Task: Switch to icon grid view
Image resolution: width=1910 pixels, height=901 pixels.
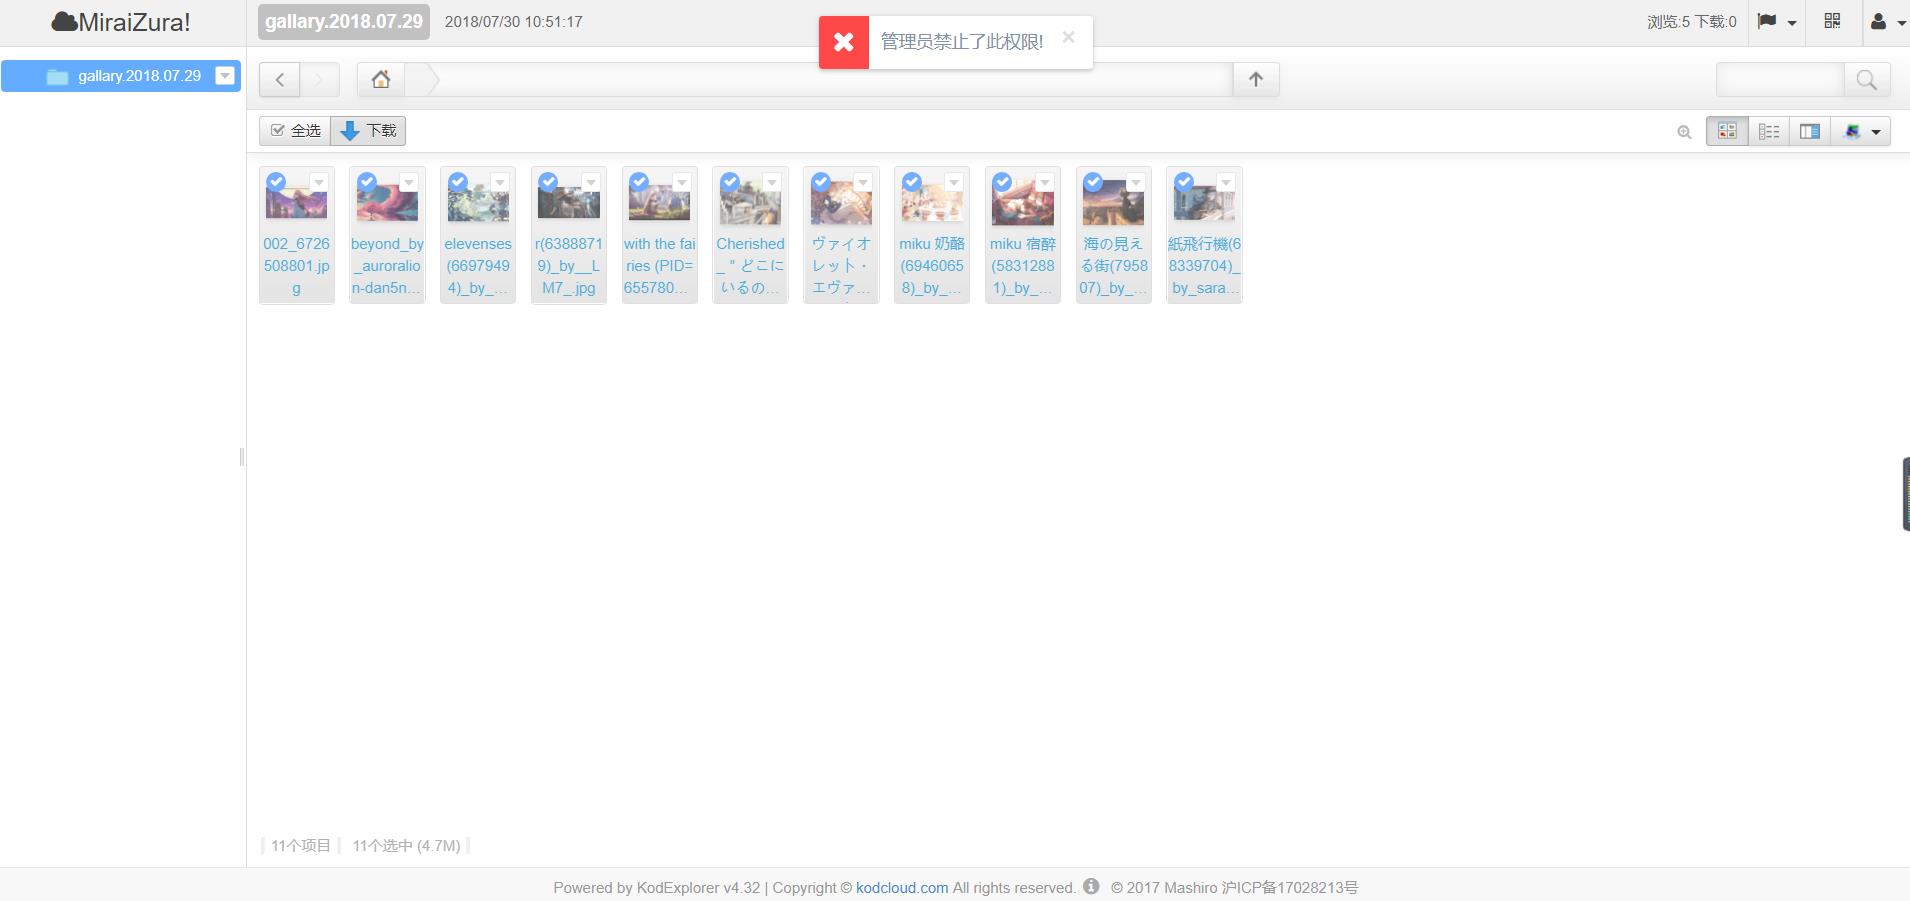Action: pyautogui.click(x=1727, y=131)
